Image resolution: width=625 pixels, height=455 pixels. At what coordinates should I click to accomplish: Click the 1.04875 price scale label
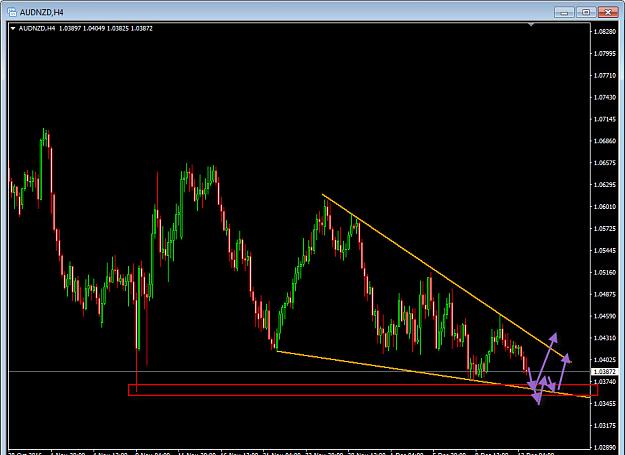coord(605,294)
